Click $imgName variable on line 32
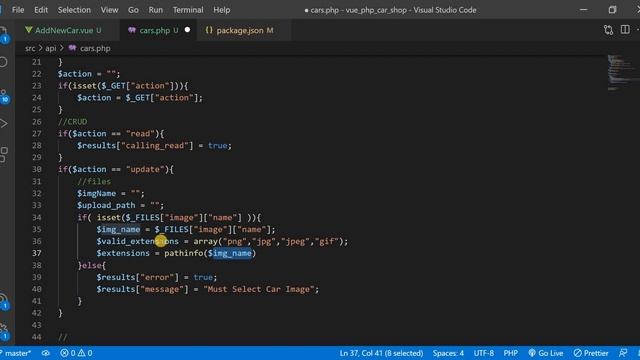640x360 pixels. point(96,193)
